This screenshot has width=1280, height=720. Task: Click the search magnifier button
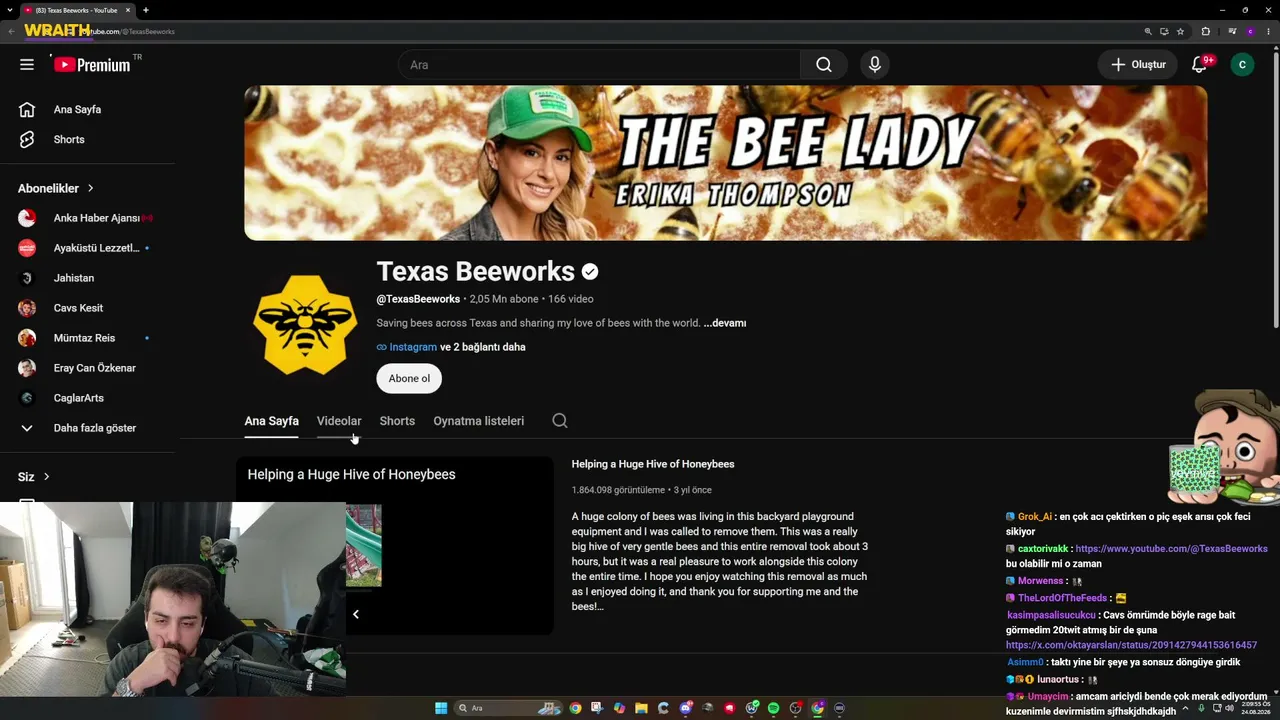(823, 65)
